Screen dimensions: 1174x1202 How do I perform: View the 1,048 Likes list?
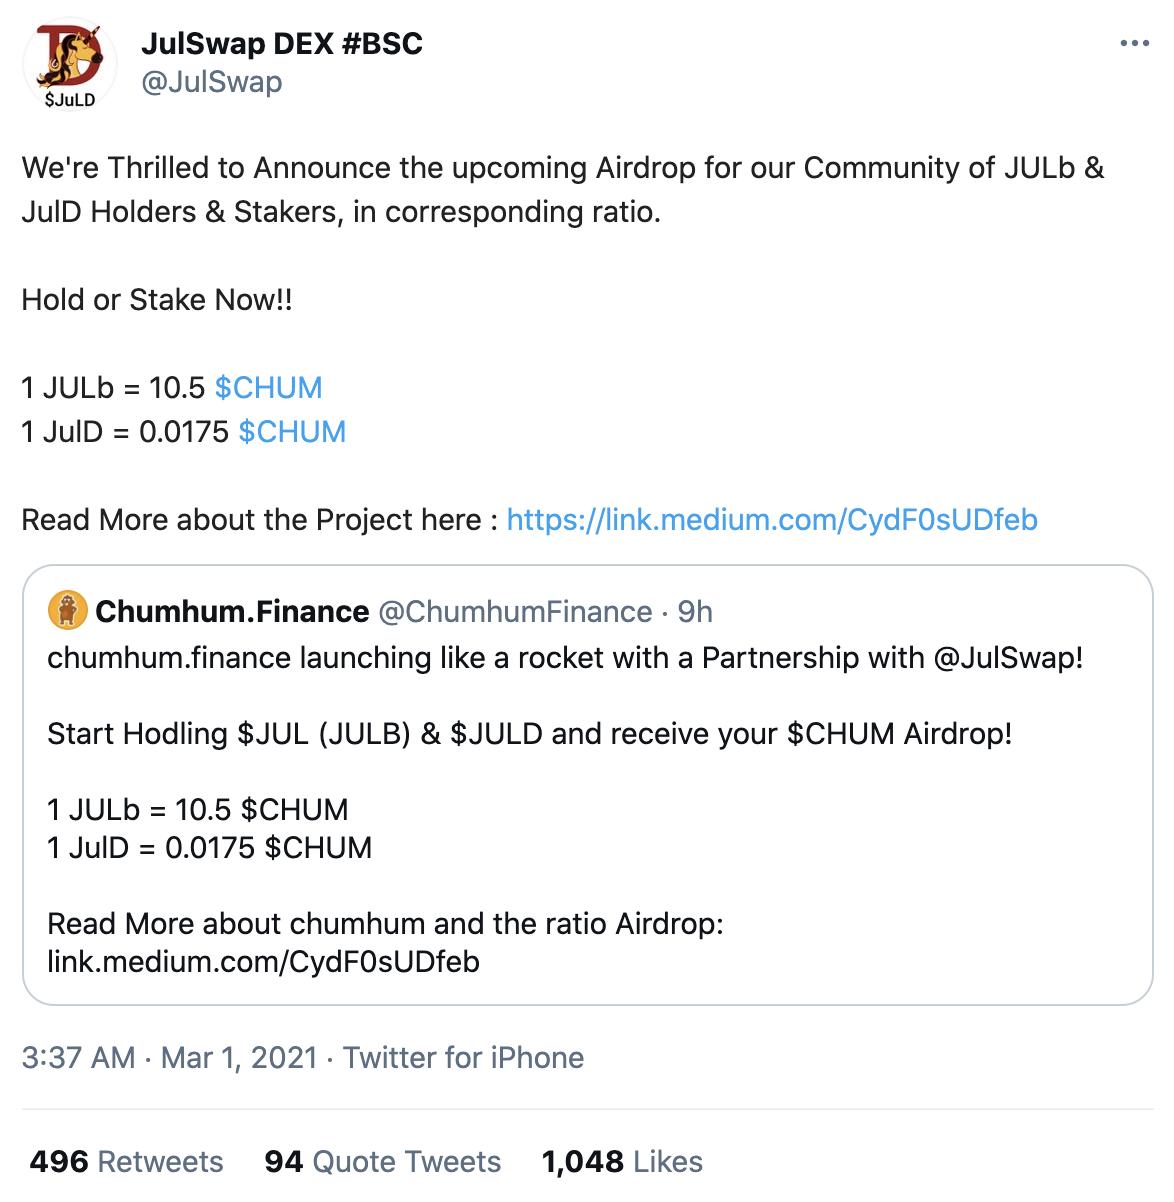click(x=620, y=1161)
